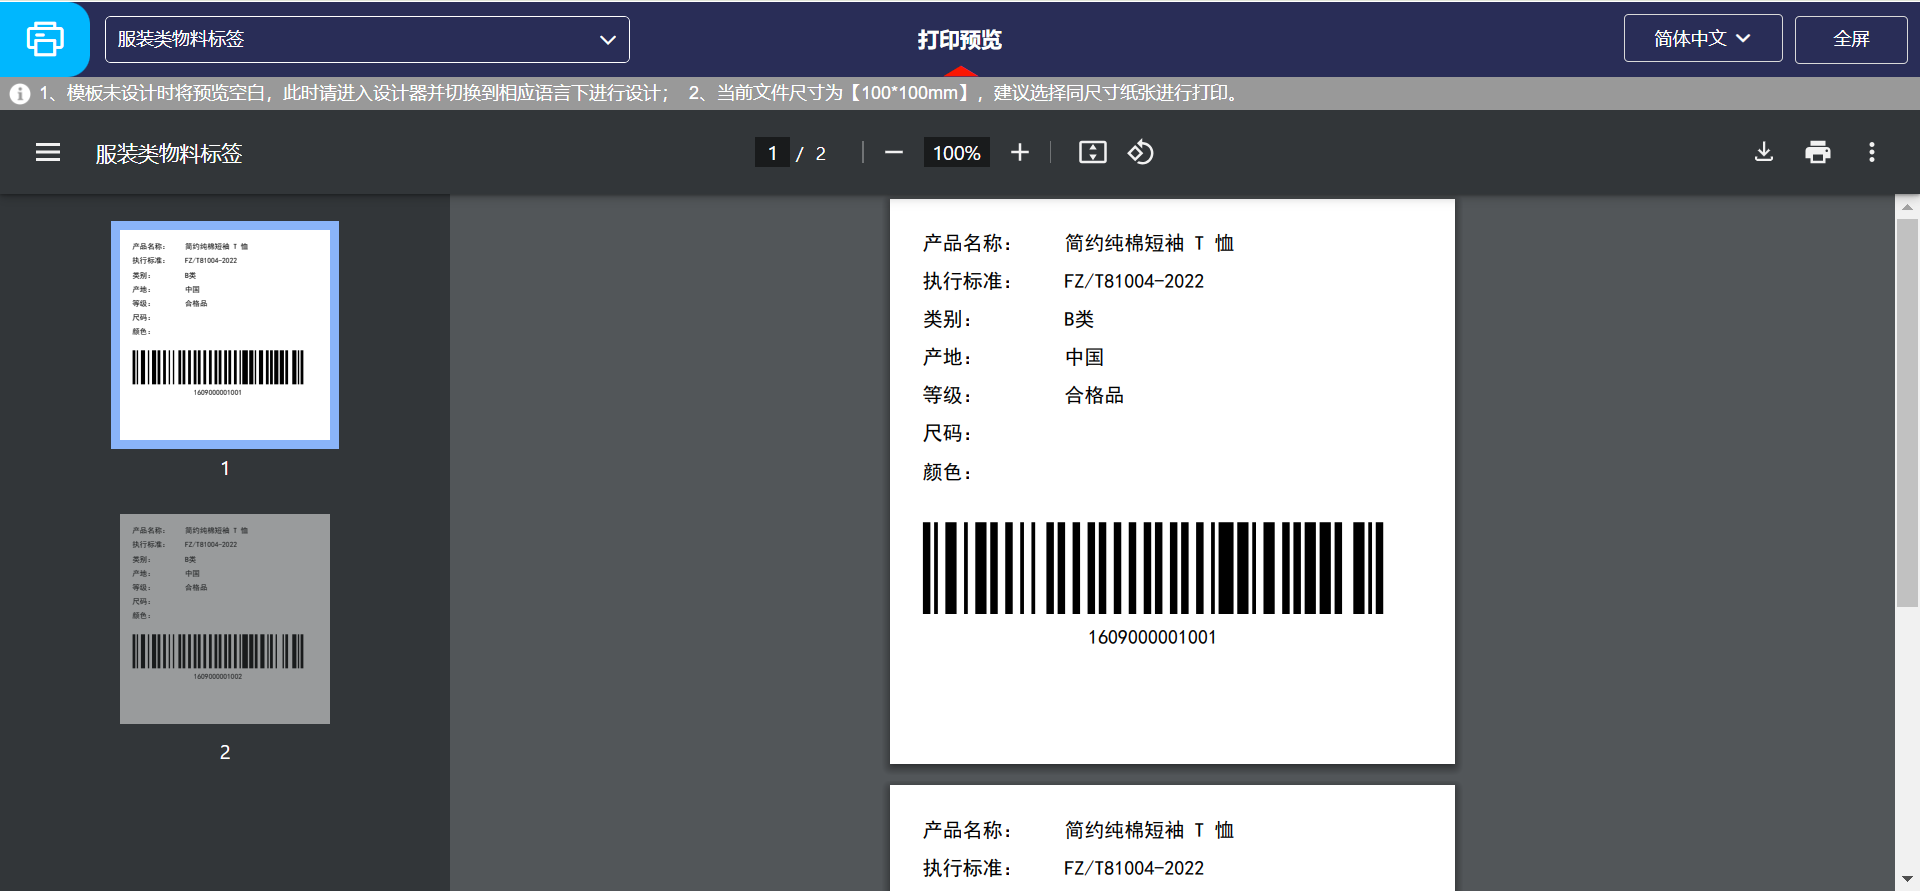Rotate the document counterclockwise

1141,152
